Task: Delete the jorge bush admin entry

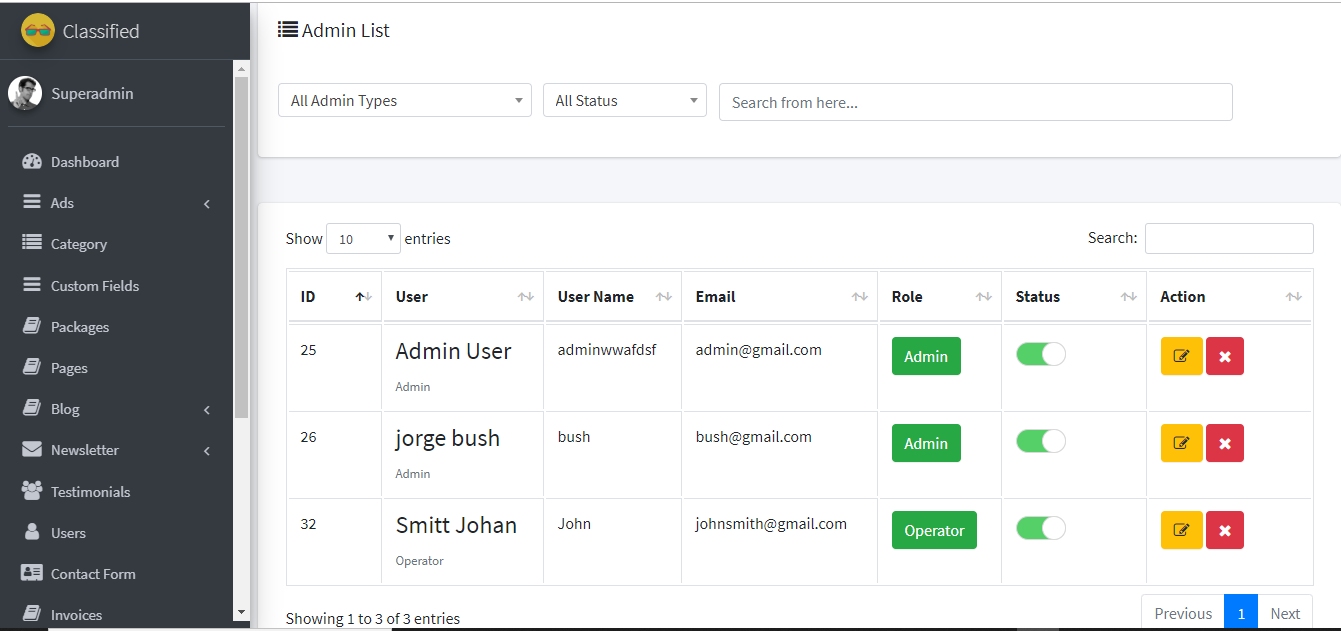Action: point(1225,442)
